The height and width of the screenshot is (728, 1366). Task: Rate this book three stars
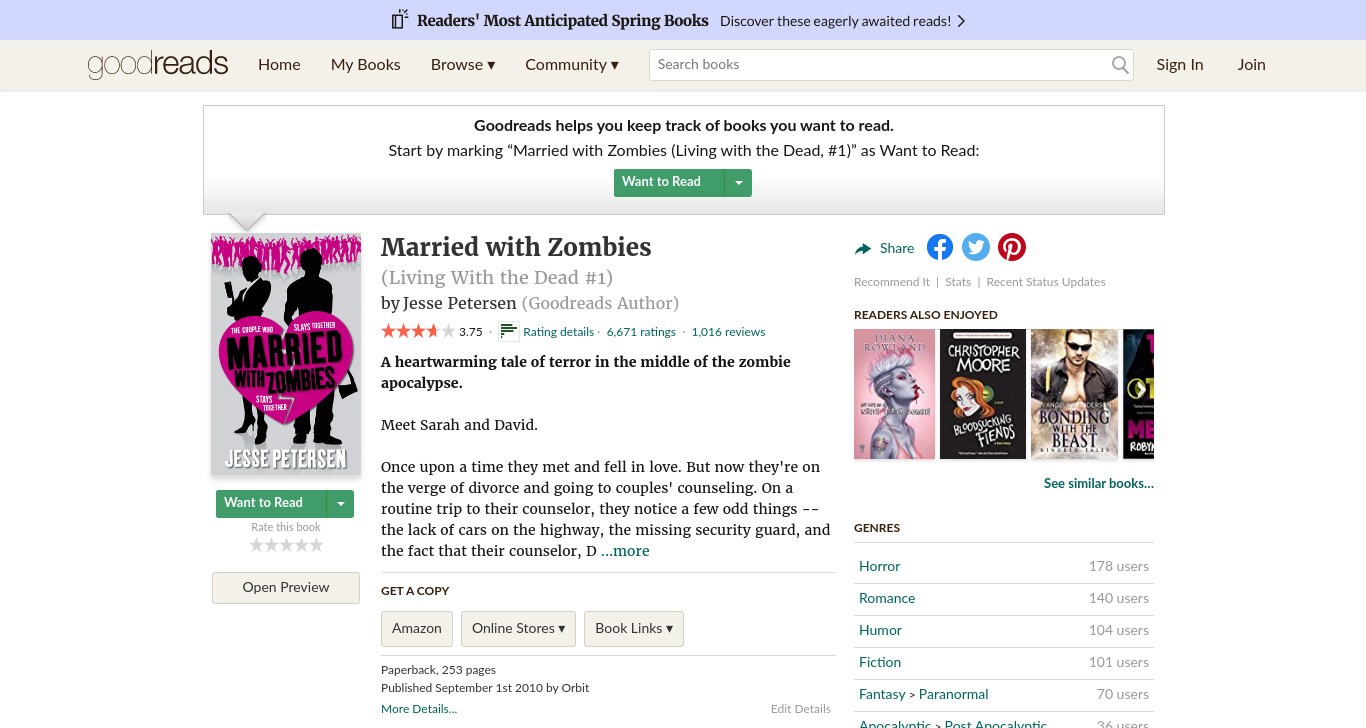pos(286,545)
